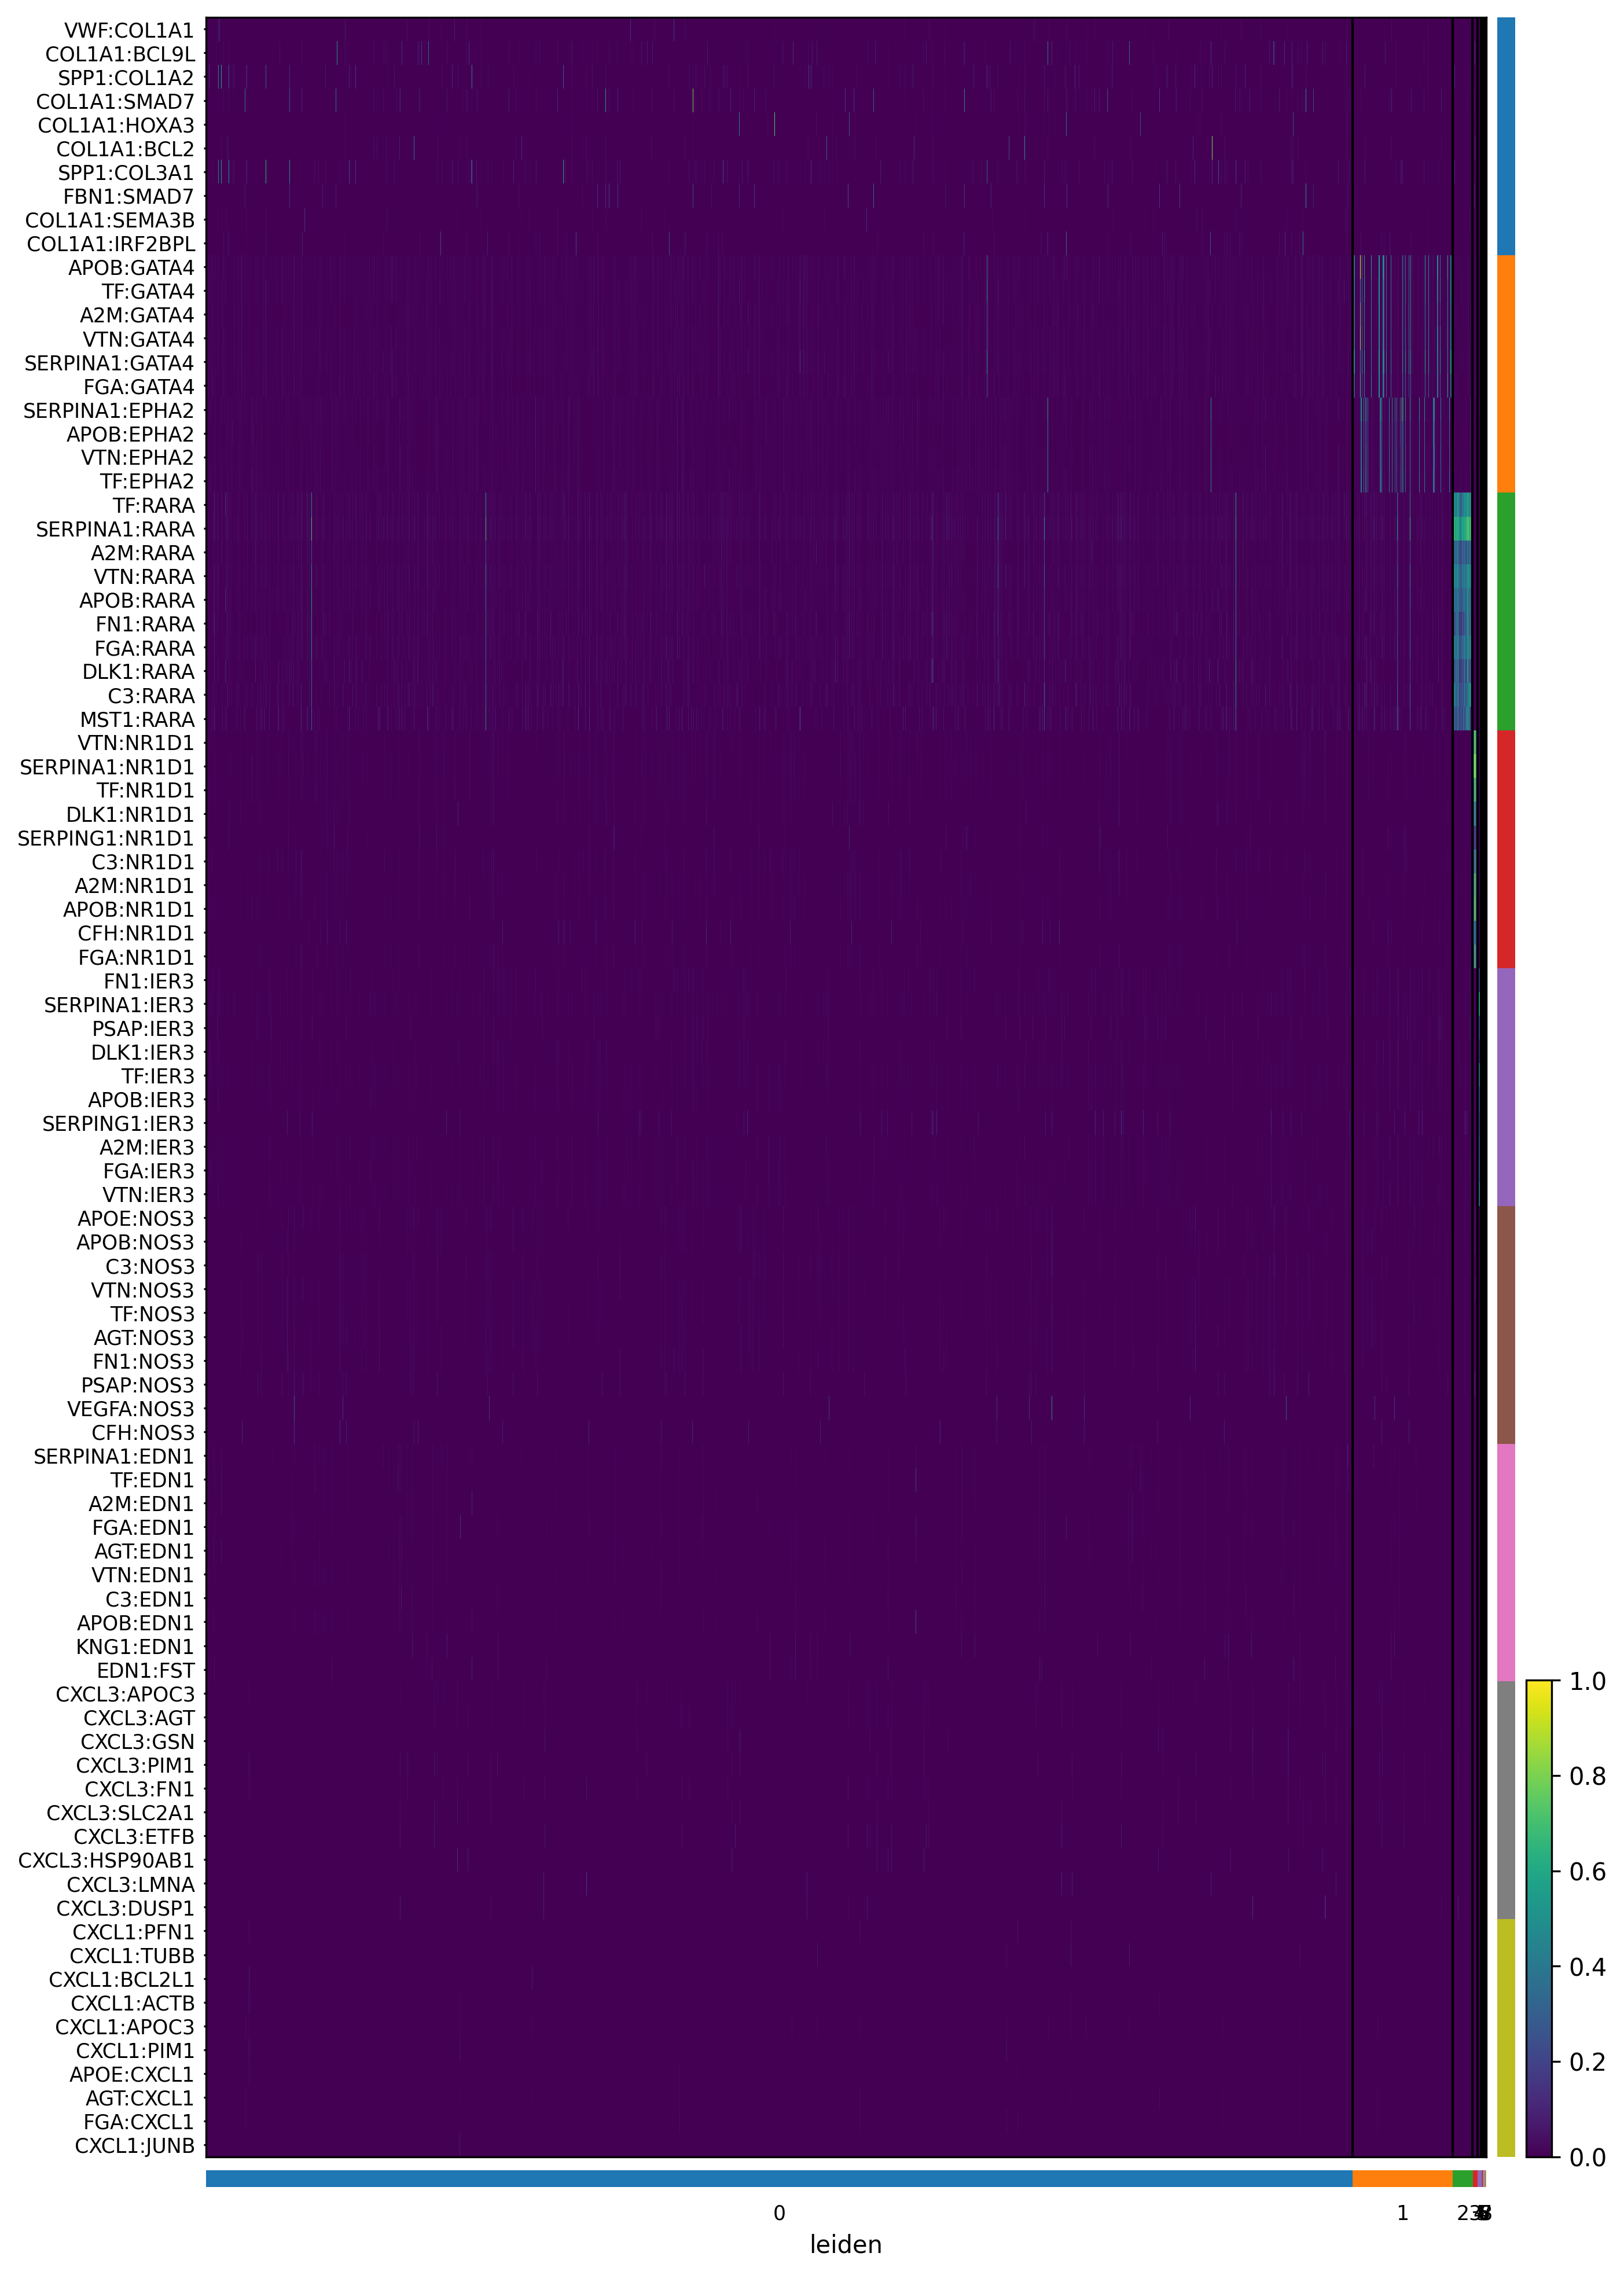1624x2275 pixels.
Task: Click the APOB:GATA4 row label
Action: coord(131,268)
